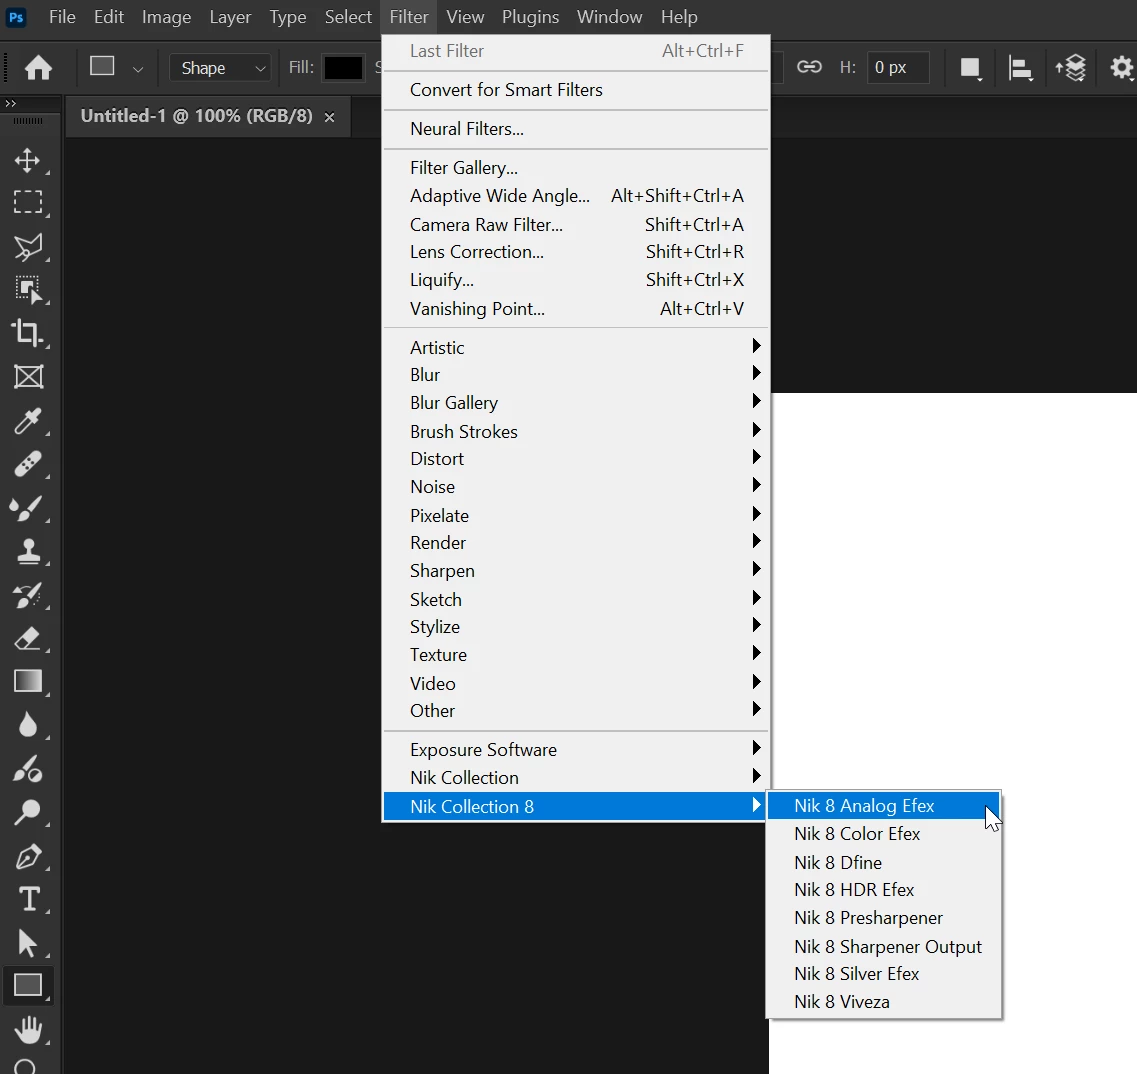The image size is (1137, 1074).
Task: Select the Move tool
Action: pos(28,160)
